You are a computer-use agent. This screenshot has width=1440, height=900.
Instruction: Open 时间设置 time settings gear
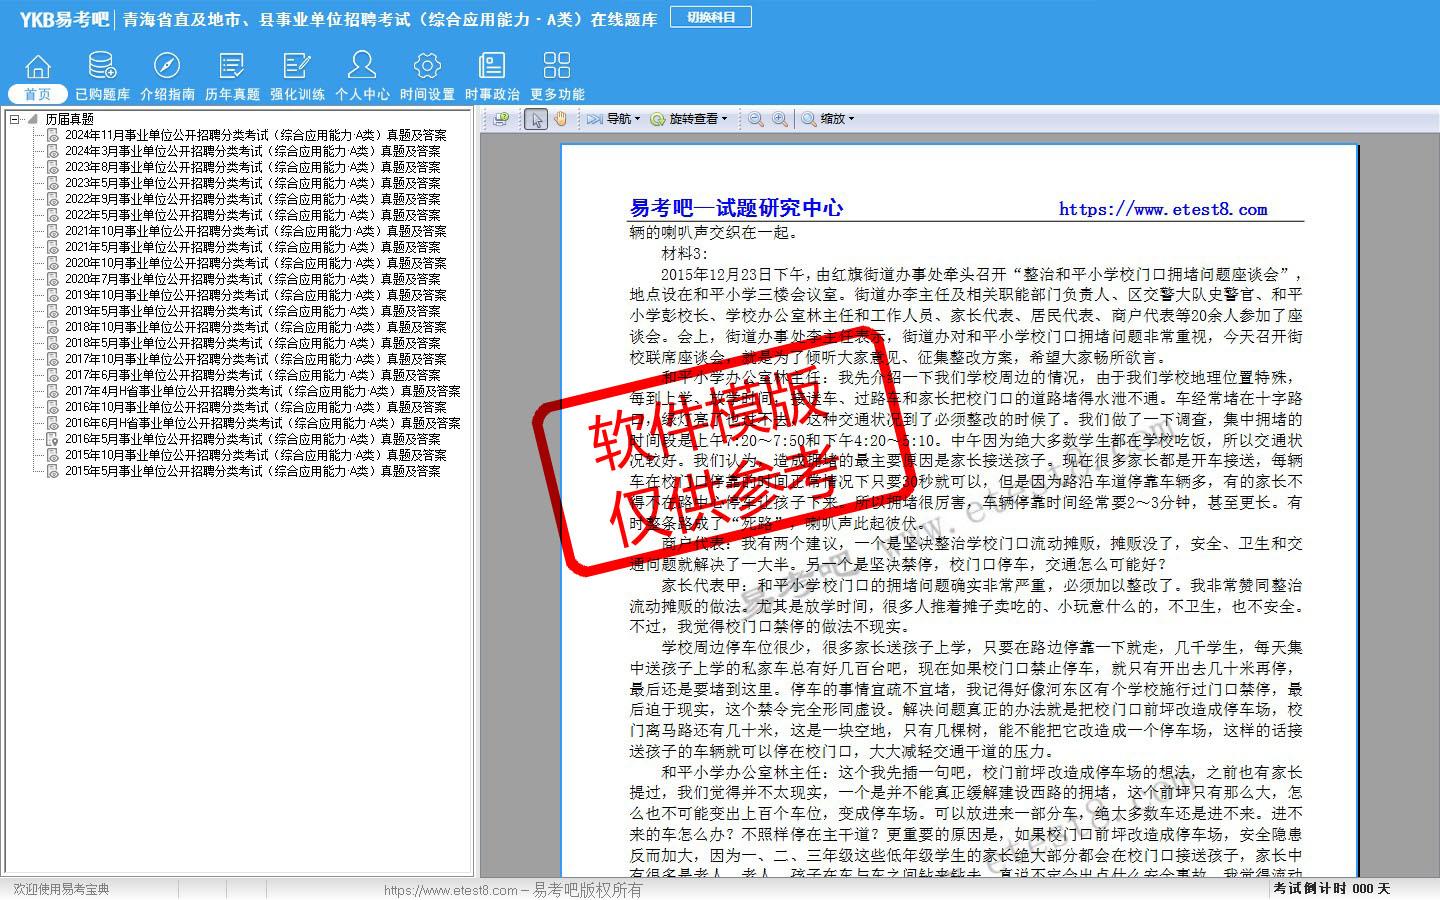(x=427, y=76)
